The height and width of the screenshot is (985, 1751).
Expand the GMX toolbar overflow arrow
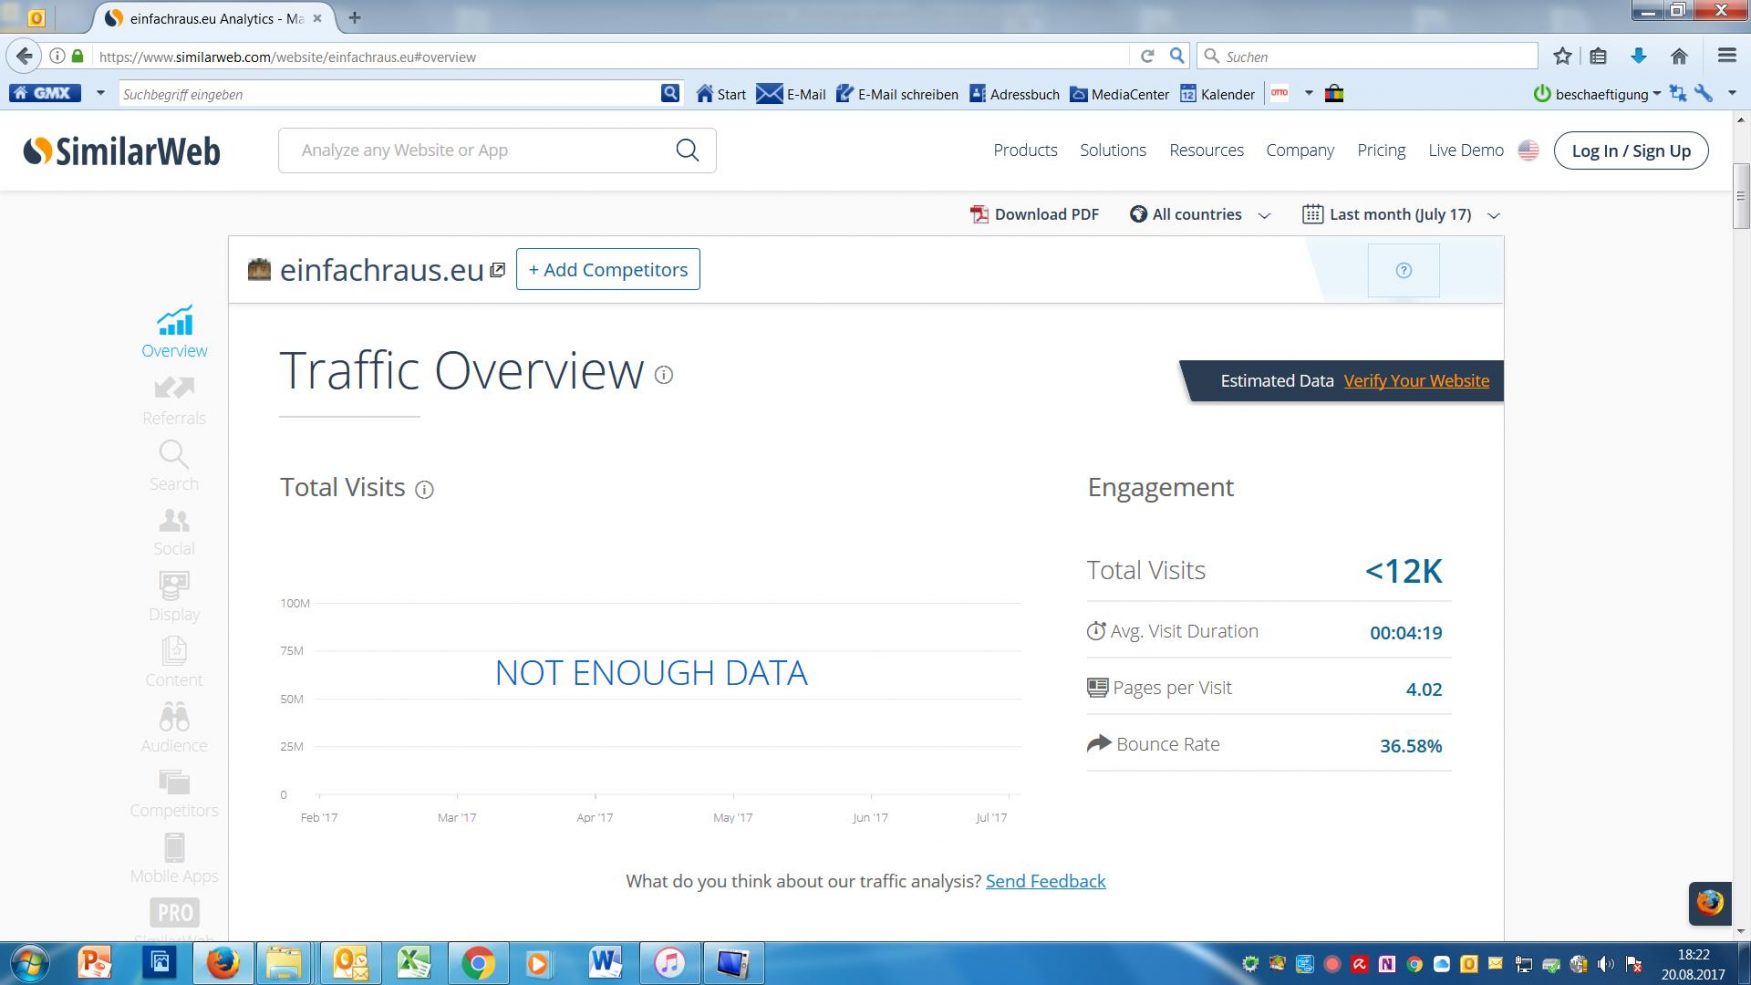point(1732,94)
